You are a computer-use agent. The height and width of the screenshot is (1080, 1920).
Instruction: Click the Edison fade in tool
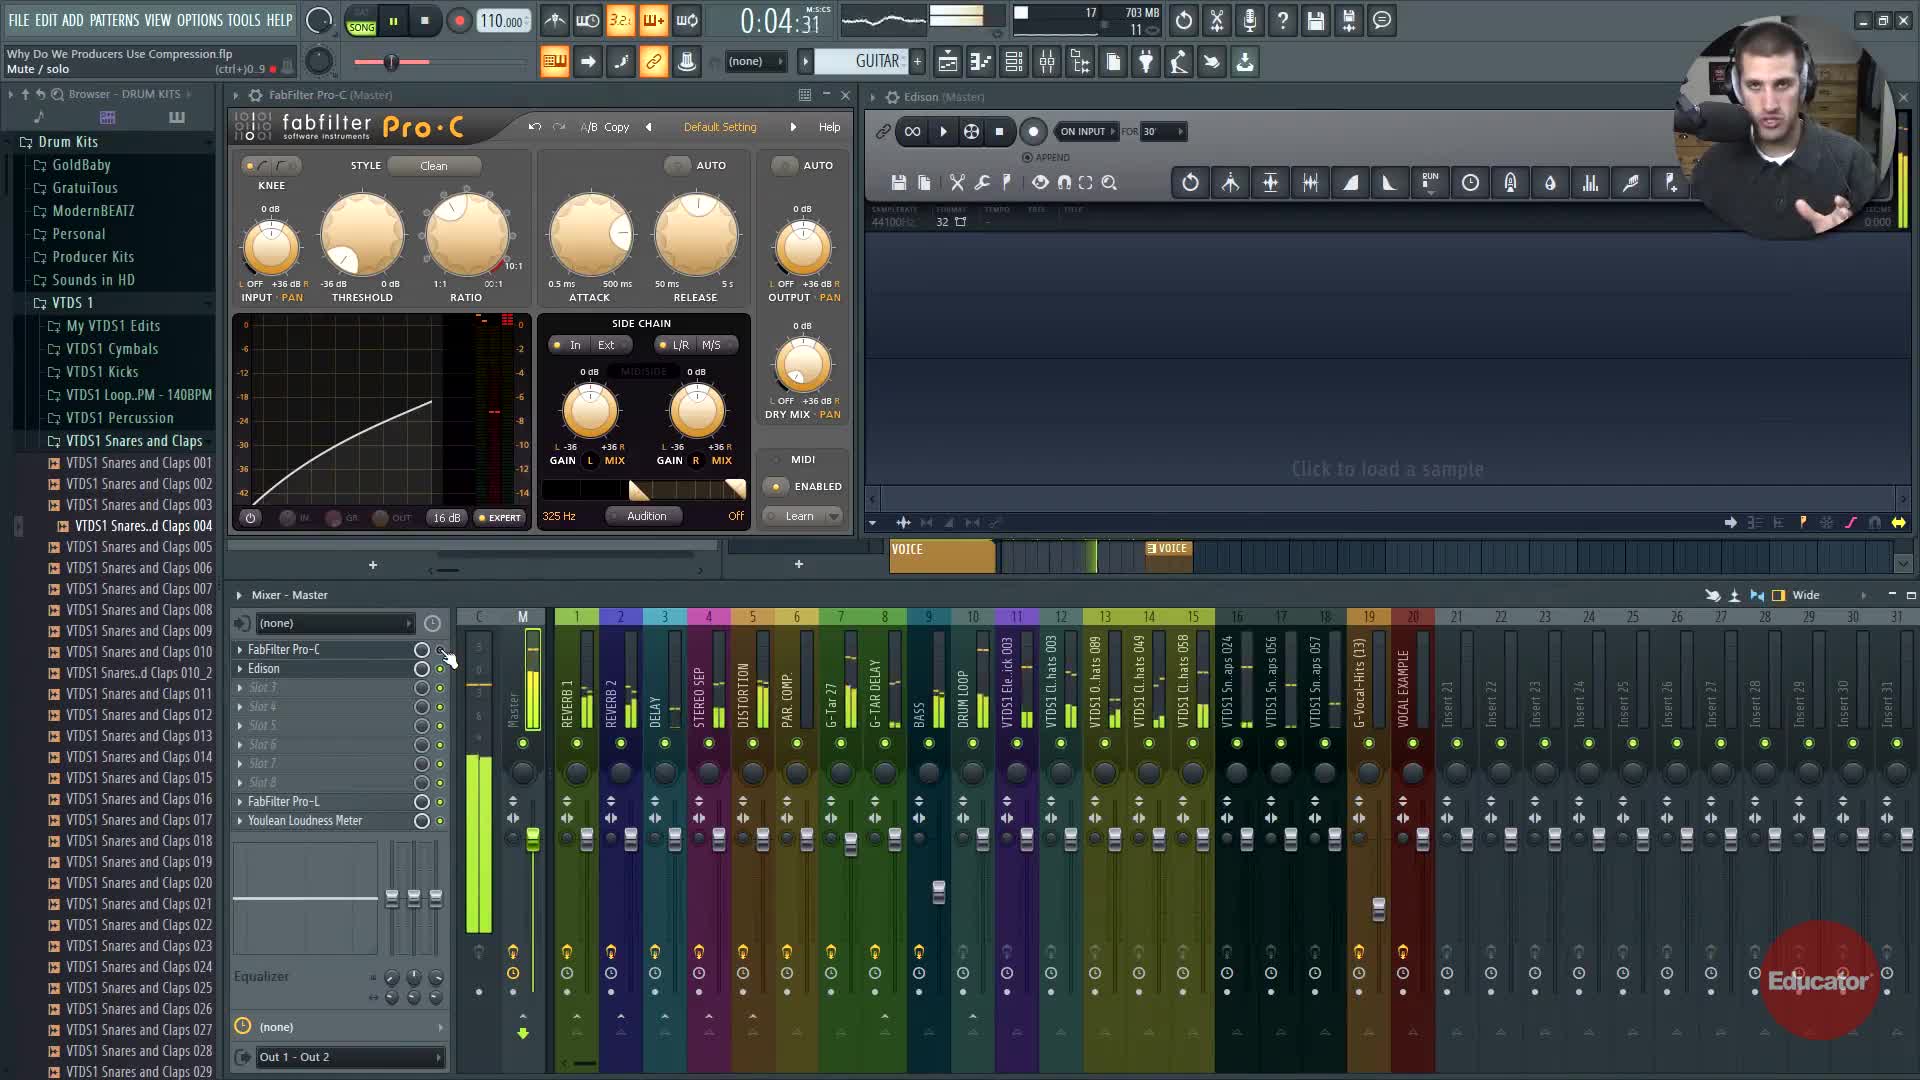(x=1350, y=183)
